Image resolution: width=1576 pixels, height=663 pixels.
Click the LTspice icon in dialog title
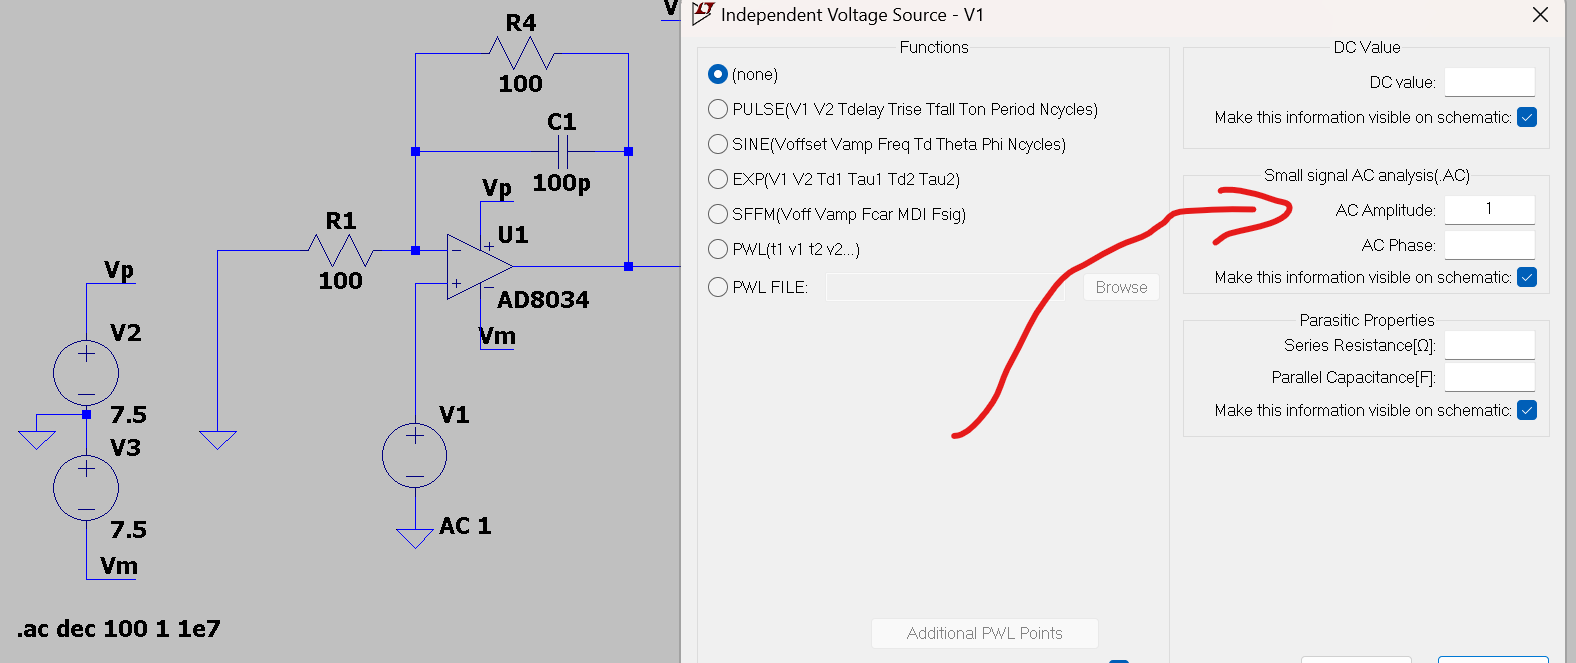(703, 14)
